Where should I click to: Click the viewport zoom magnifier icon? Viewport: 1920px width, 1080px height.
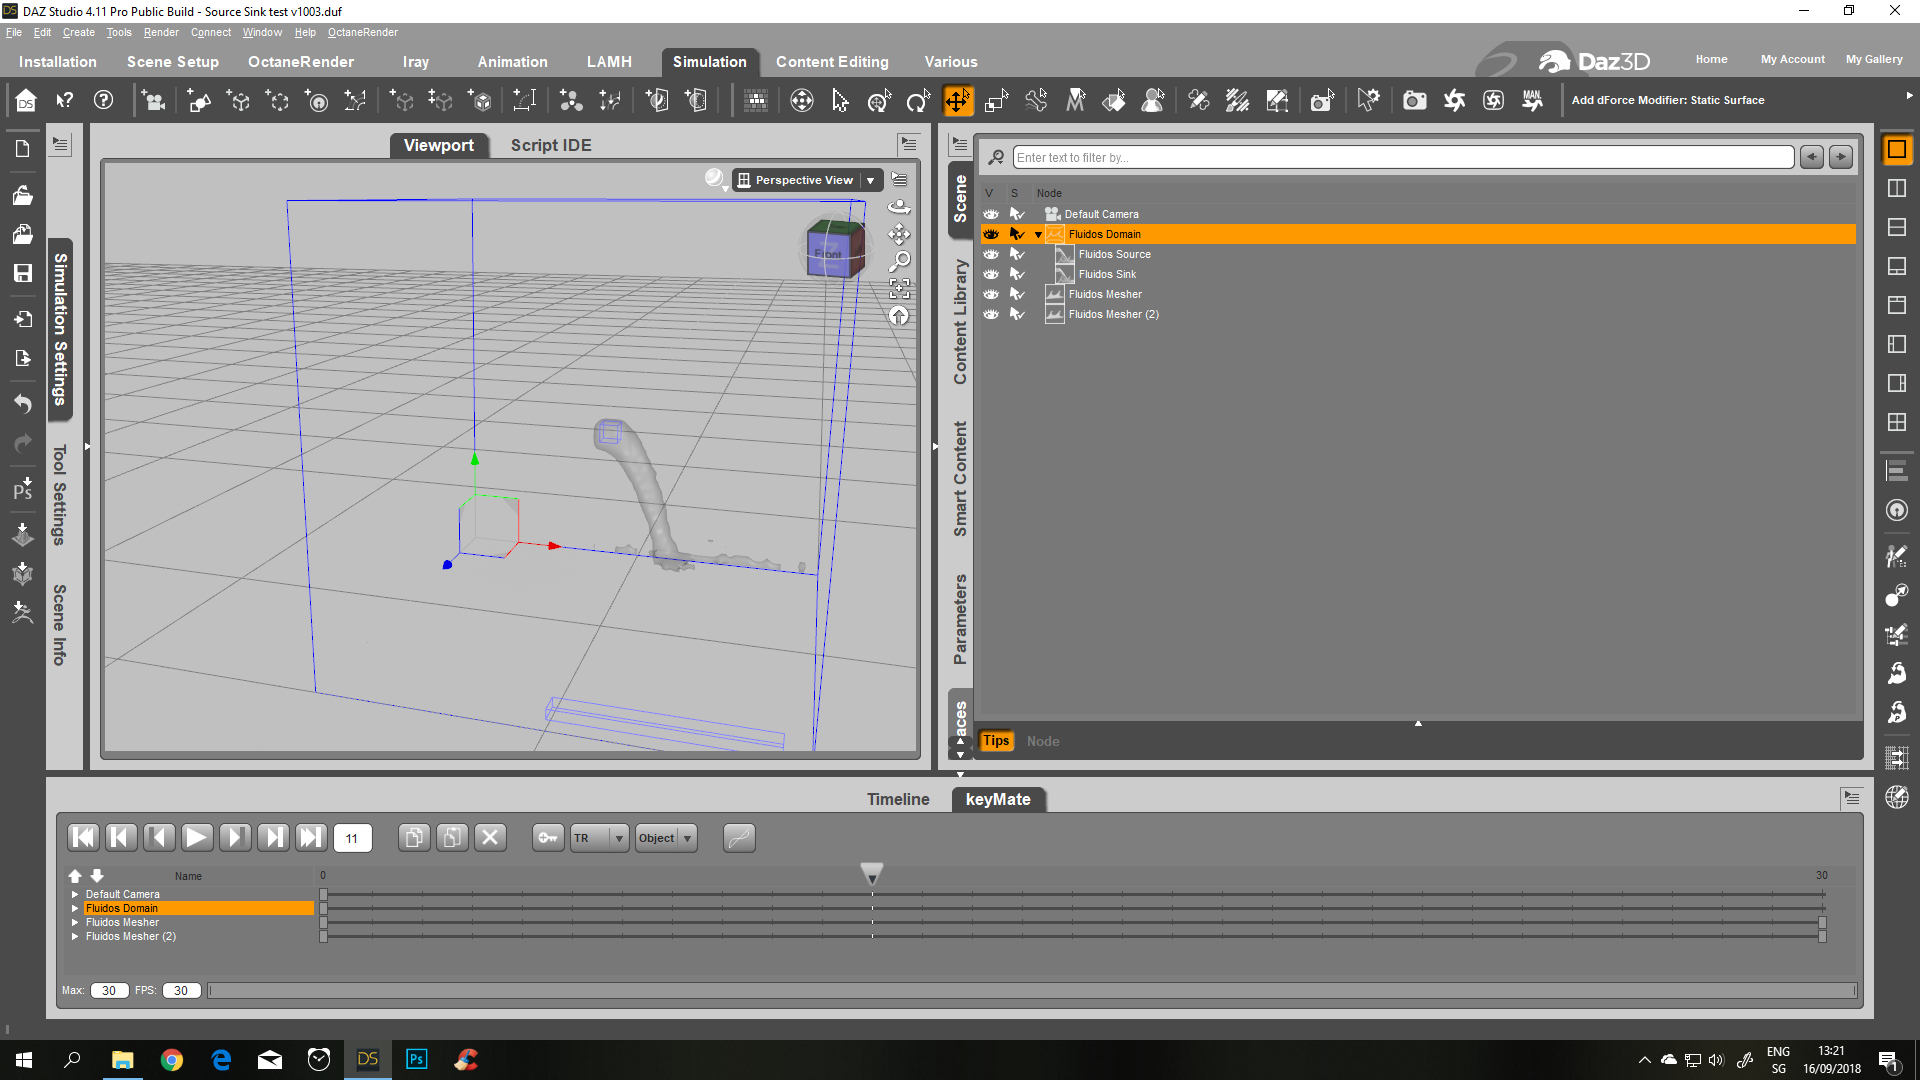[899, 261]
